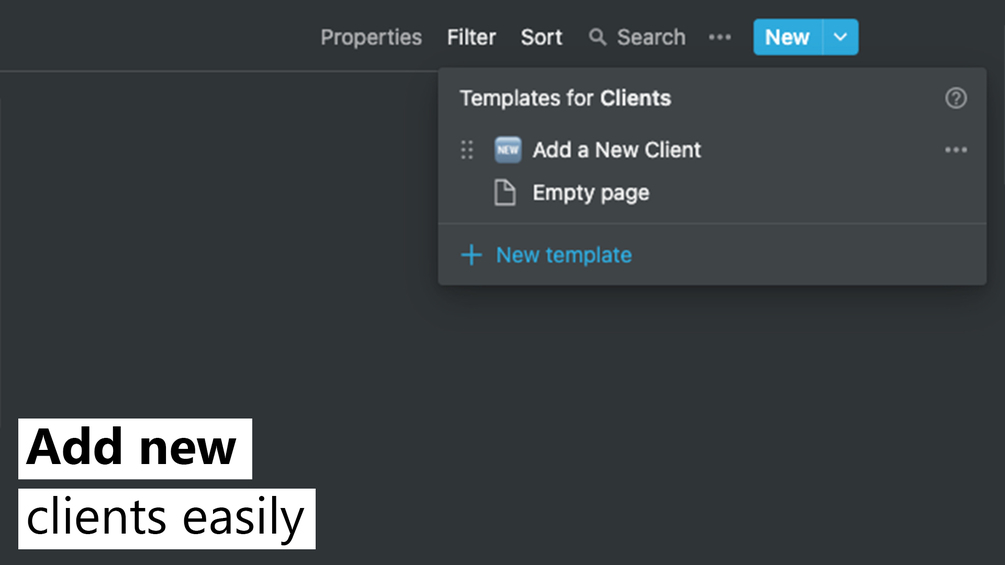
Task: Click the plus icon next to New template
Action: tap(471, 255)
